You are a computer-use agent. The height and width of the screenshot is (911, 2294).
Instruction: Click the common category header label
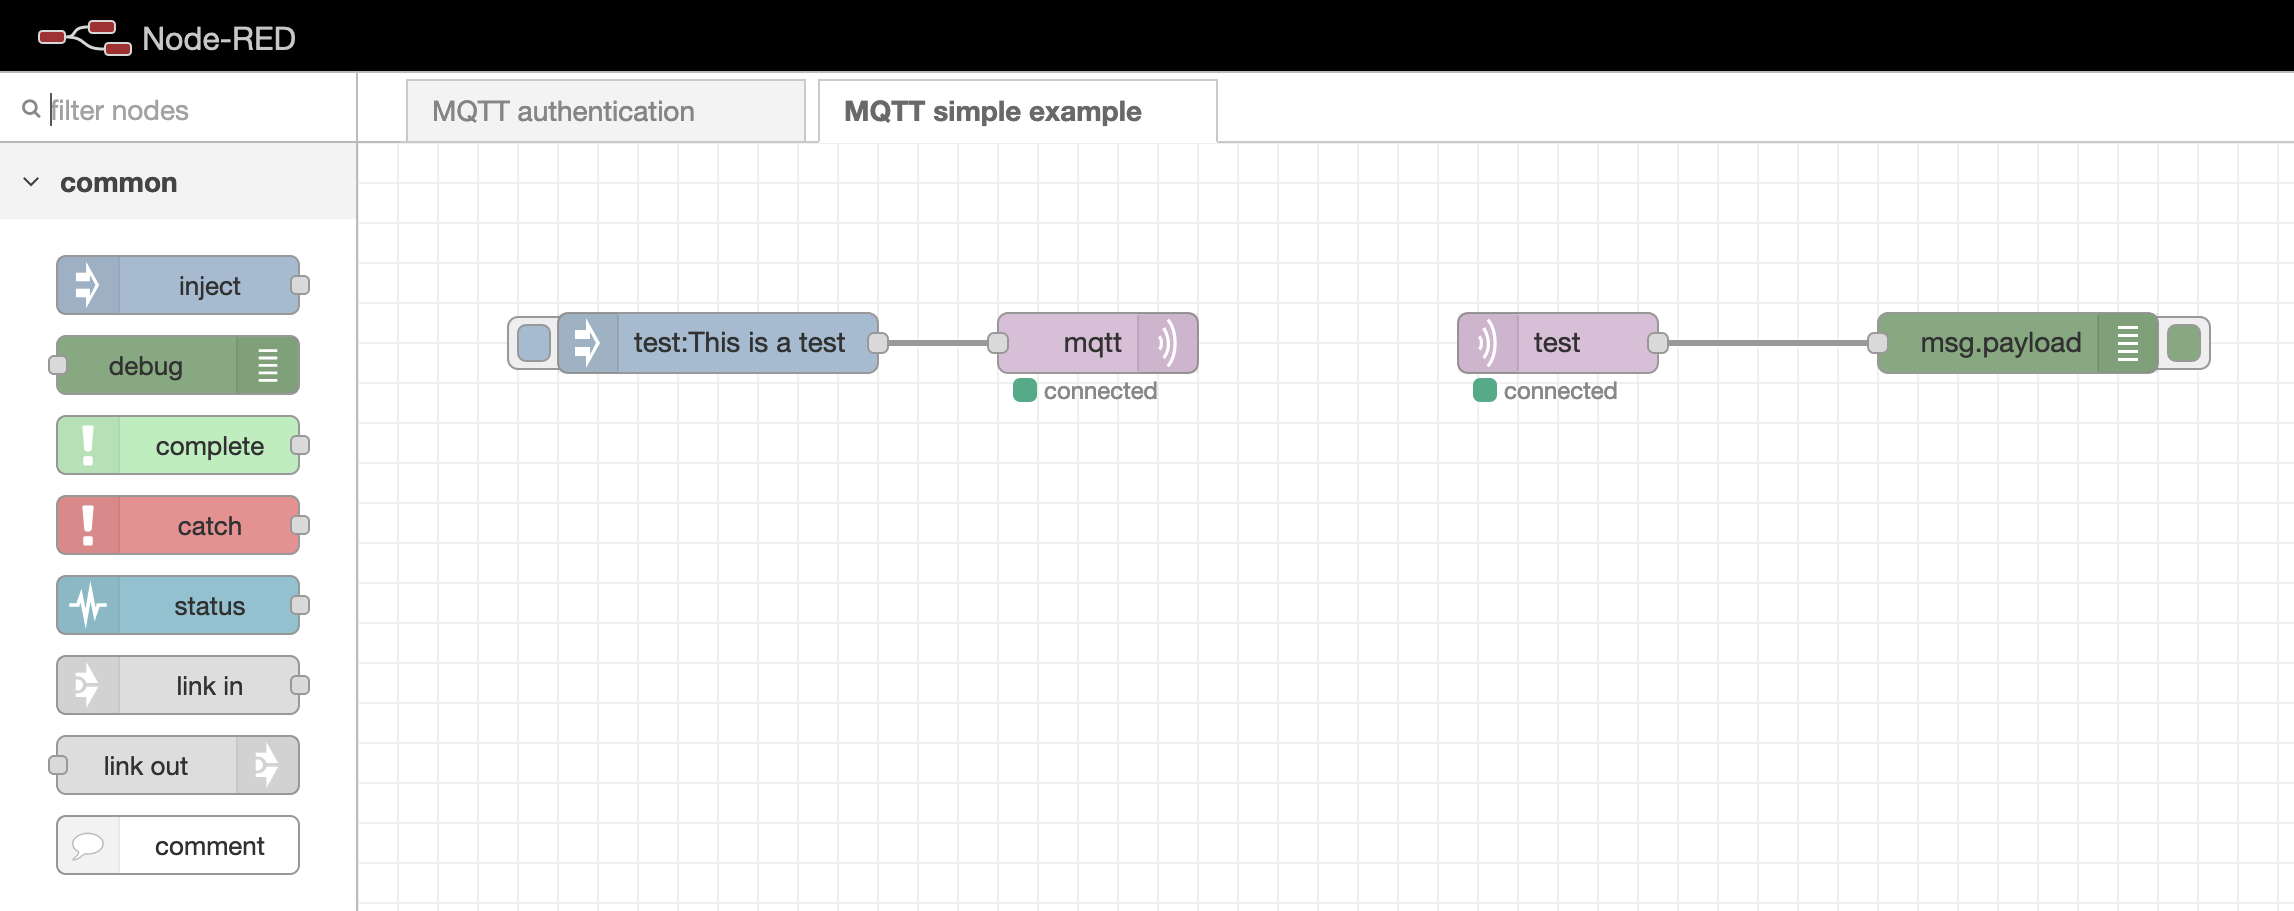[x=118, y=183]
